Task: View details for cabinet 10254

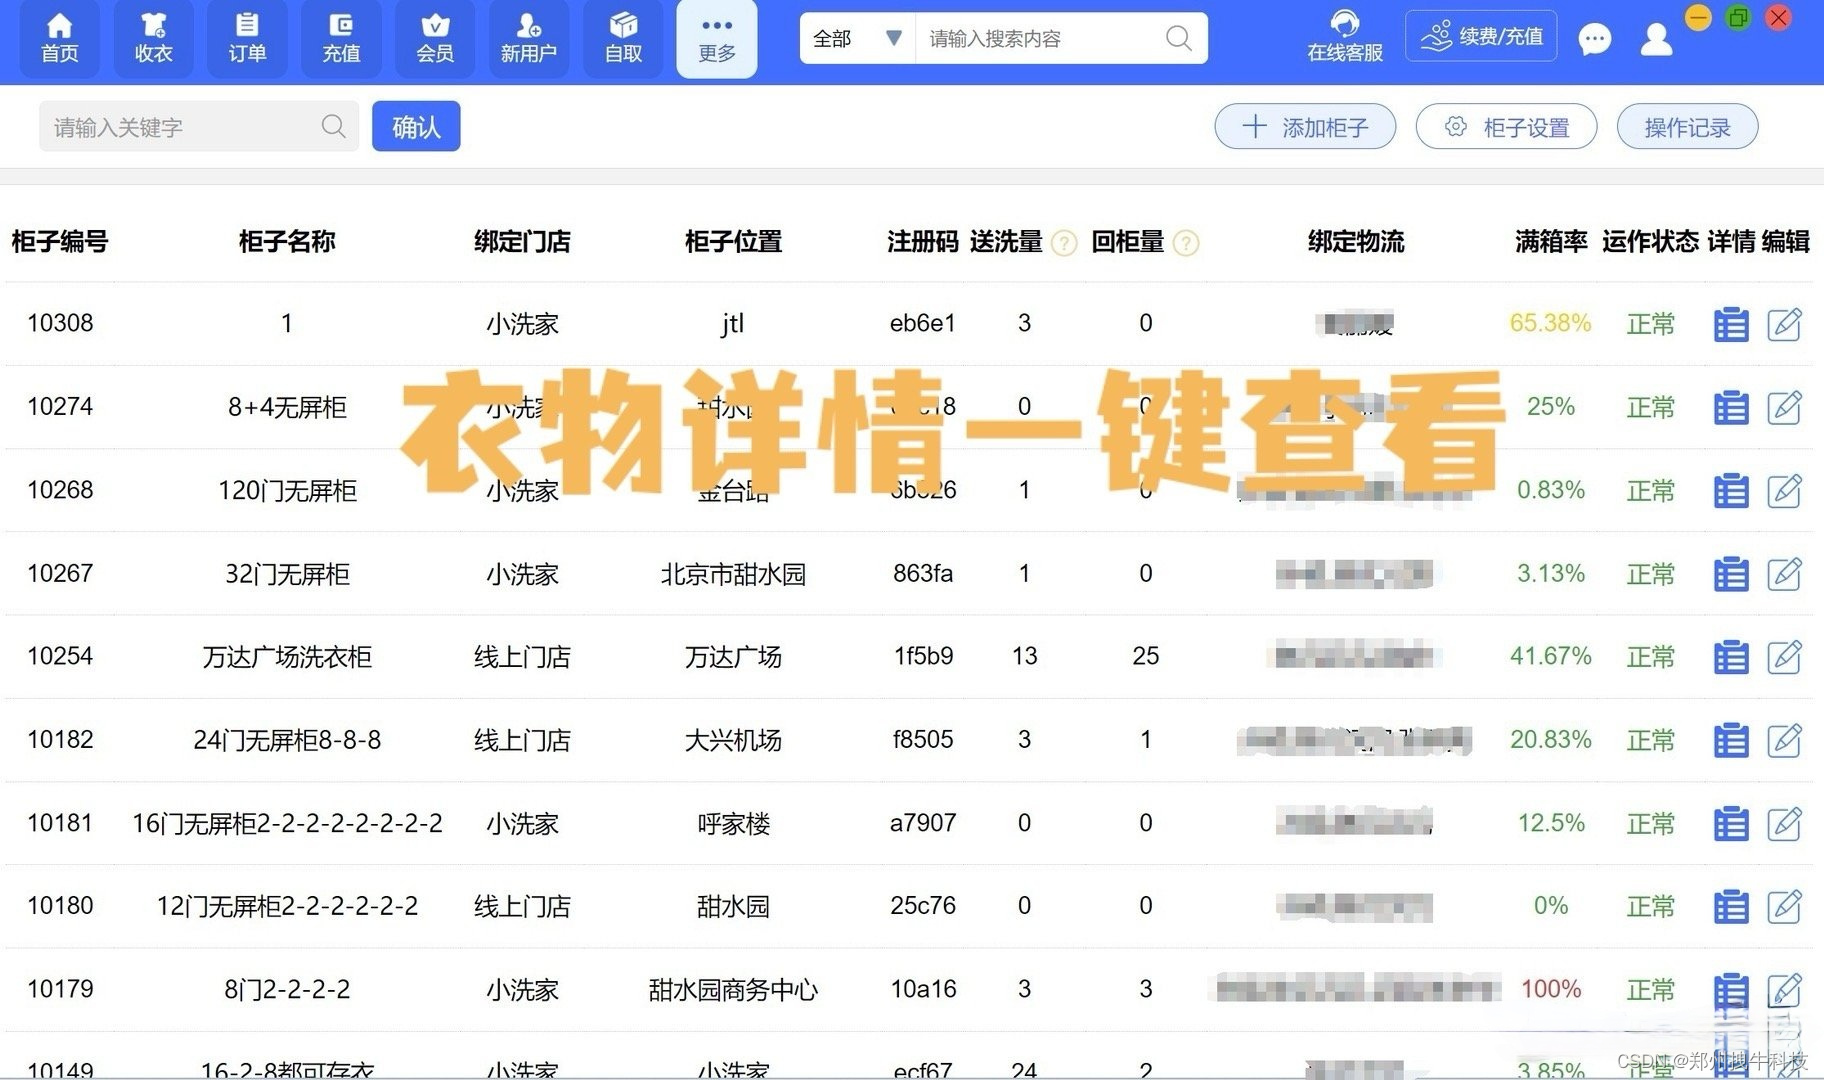Action: coord(1731,658)
